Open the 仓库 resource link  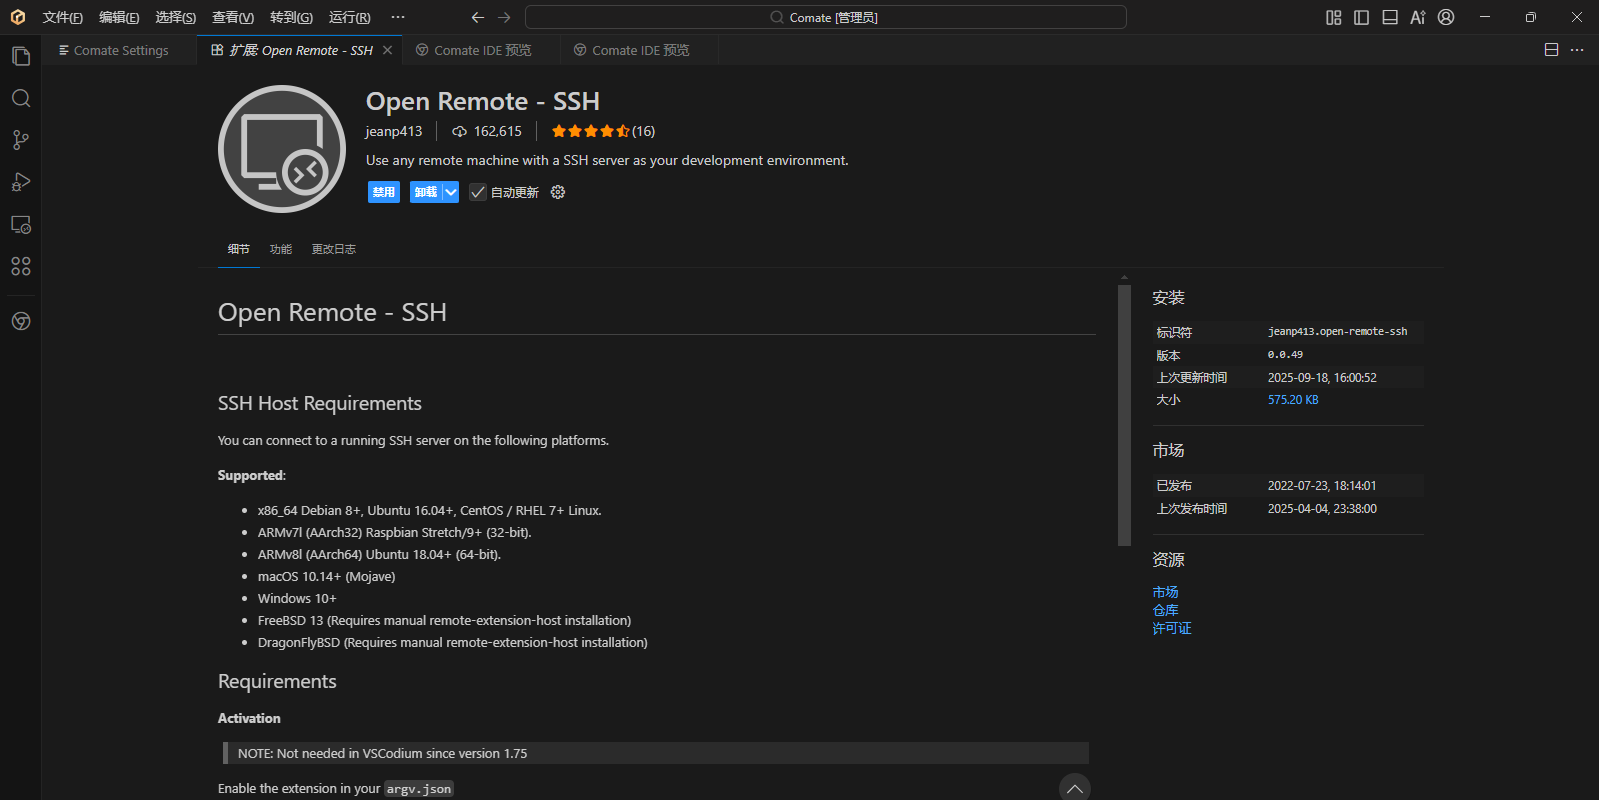coord(1165,610)
